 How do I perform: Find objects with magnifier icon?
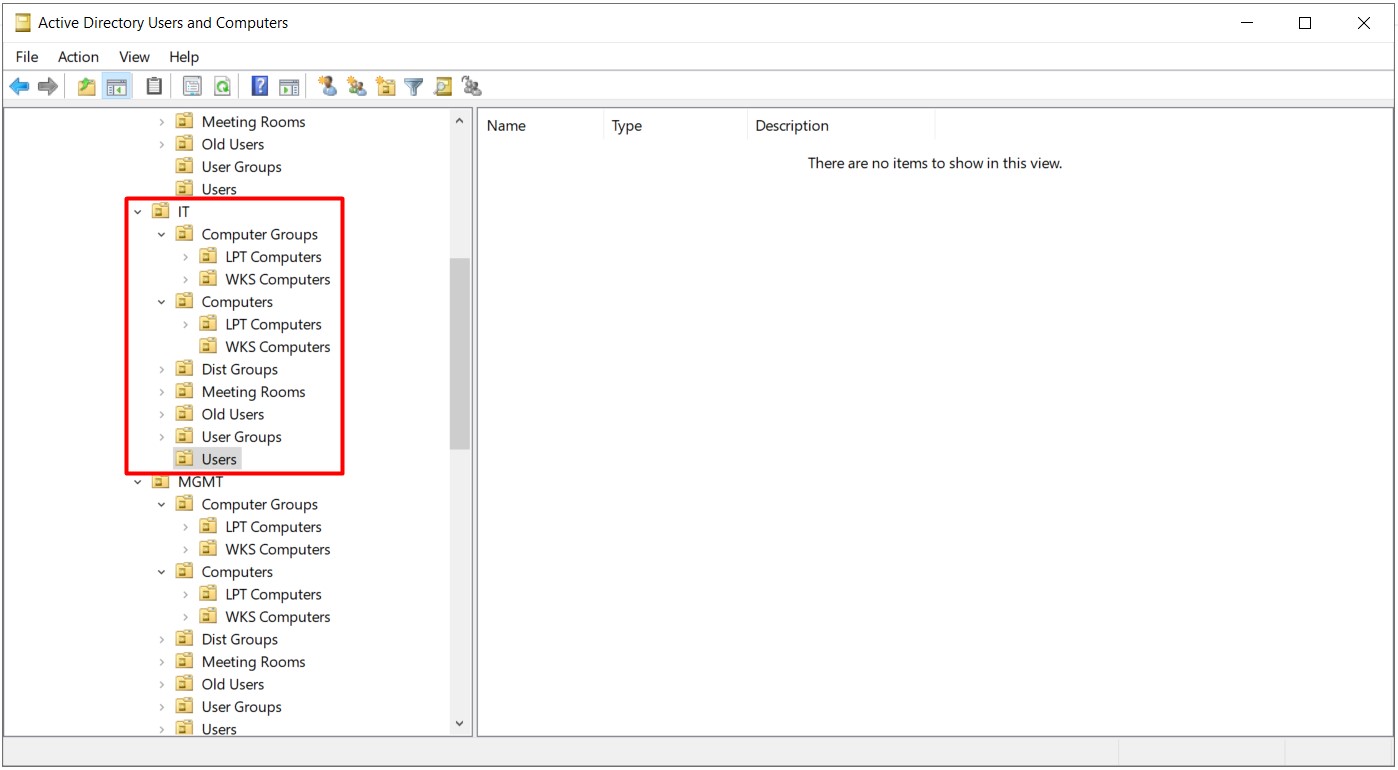click(x=443, y=87)
